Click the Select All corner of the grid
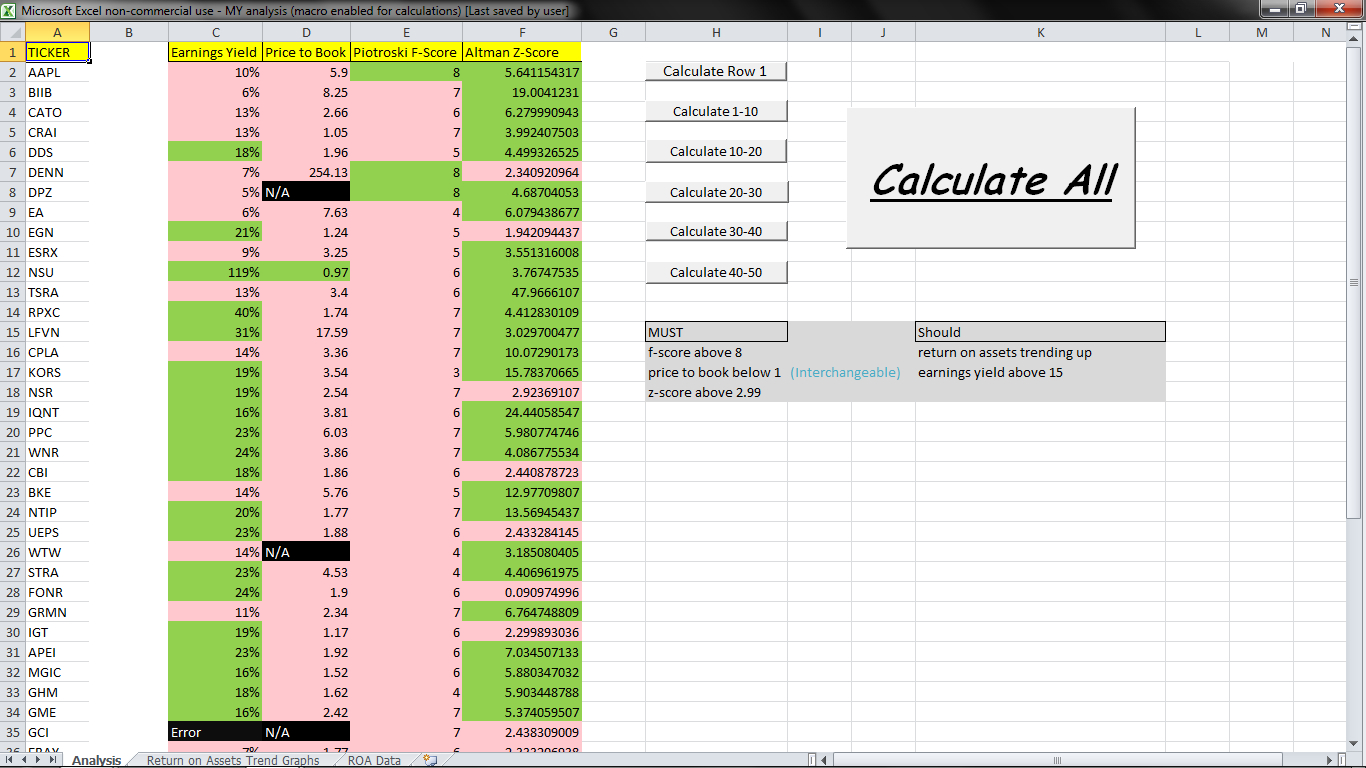The height and width of the screenshot is (768, 1366). pyautogui.click(x=12, y=33)
